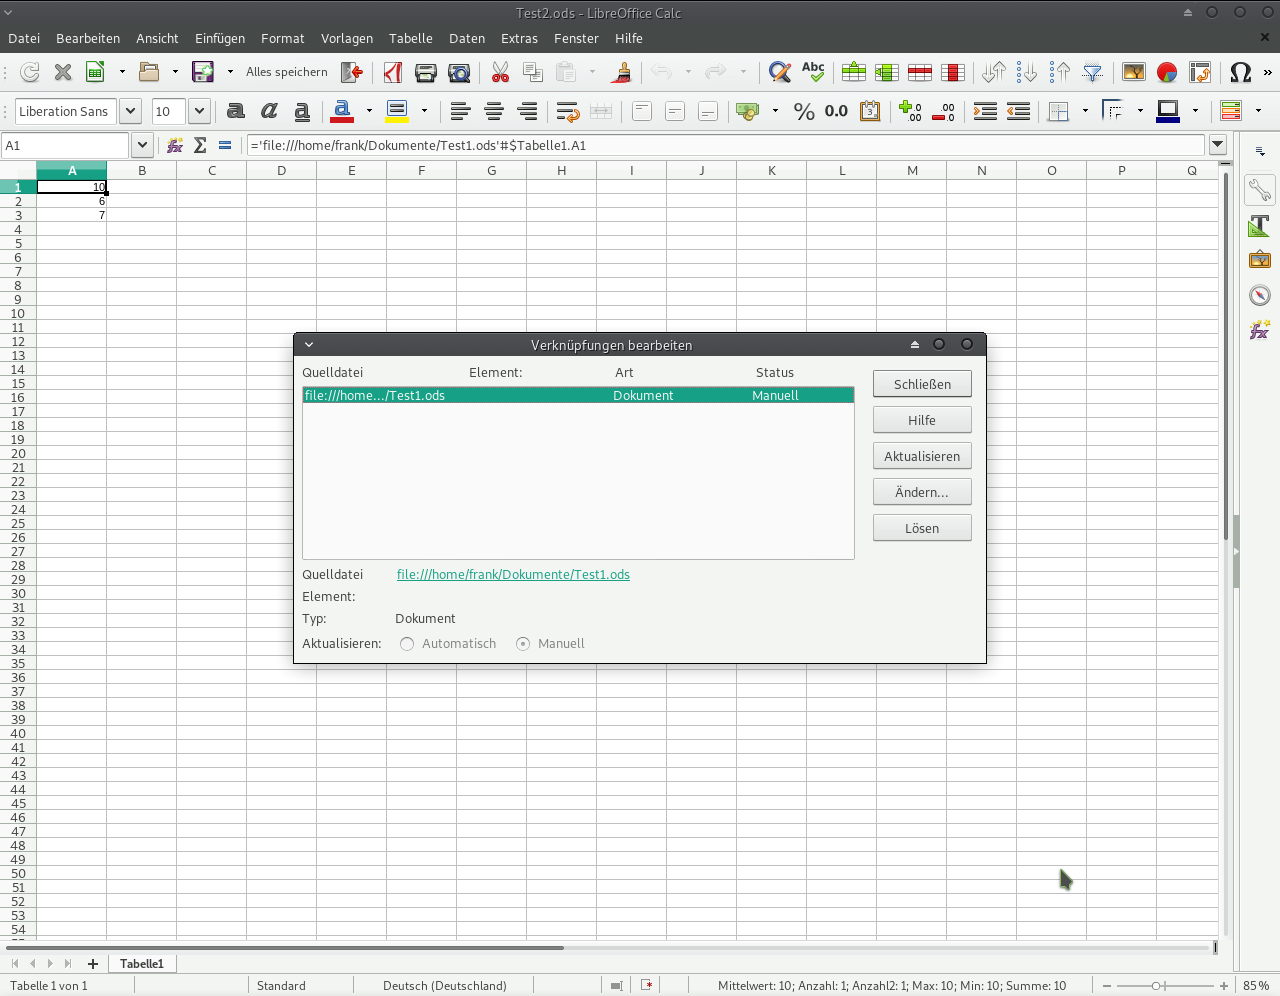Expand the Liberation Sans font dropdown
Viewport: 1280px width, 996px height.
pos(130,111)
